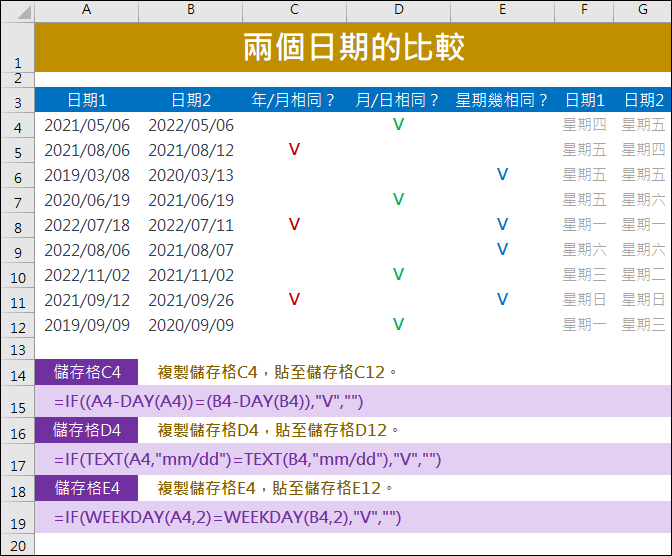This screenshot has height=556, width=672.
Task: Select cell with date 2021/08/06
Action: (87, 150)
